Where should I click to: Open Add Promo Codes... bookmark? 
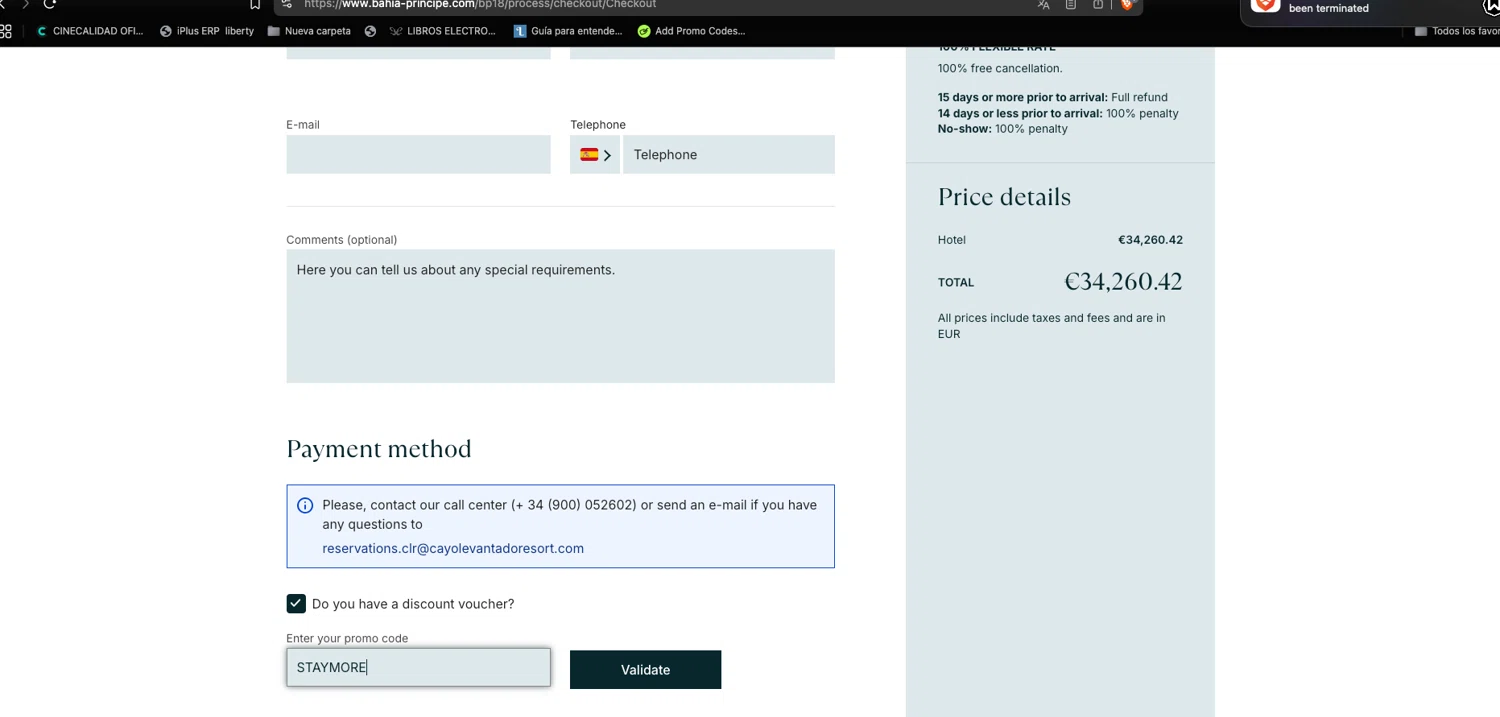click(x=691, y=31)
